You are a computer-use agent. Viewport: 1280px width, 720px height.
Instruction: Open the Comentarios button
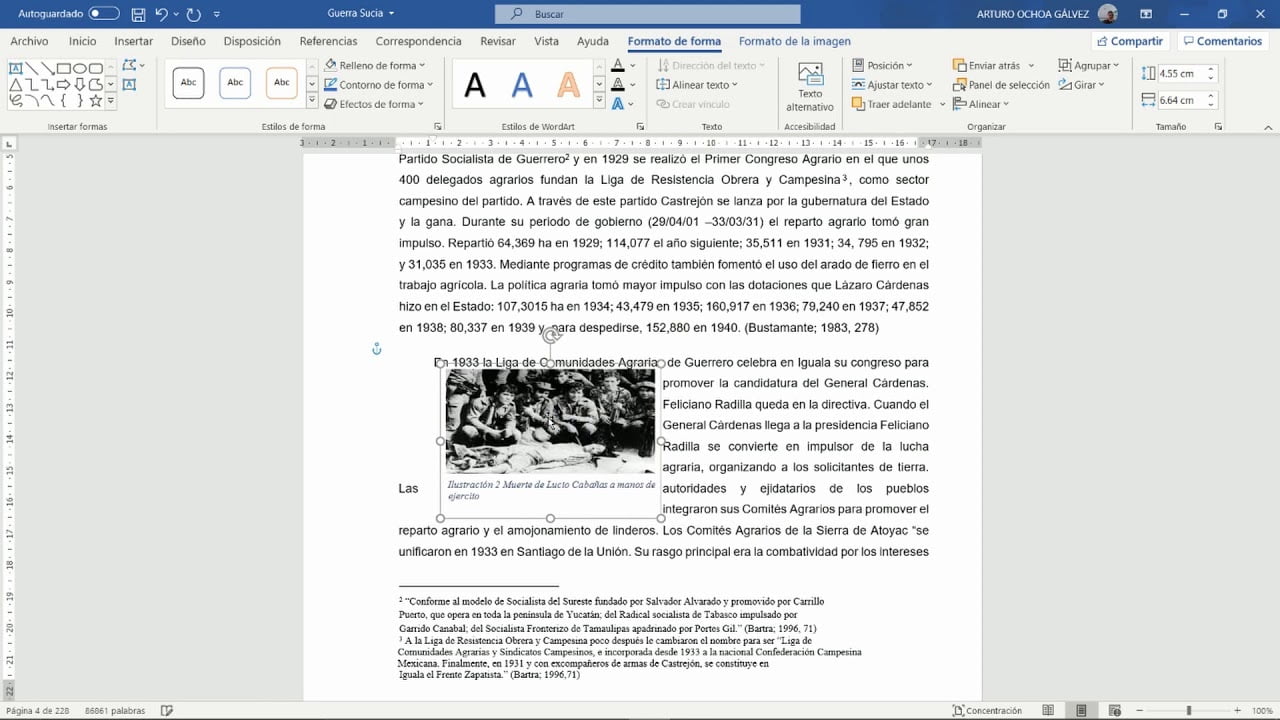tap(1221, 41)
